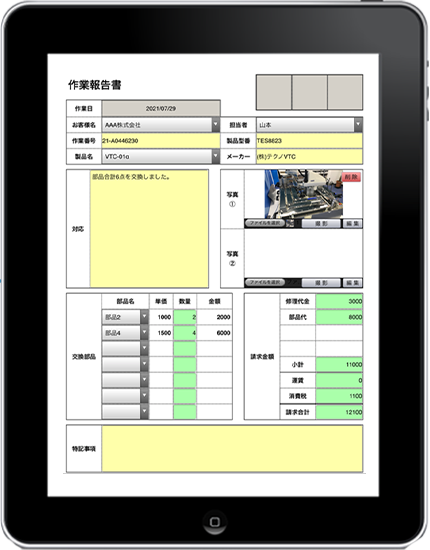Click the 撮影 button for 写真①
The width and height of the screenshot is (430, 550).
[321, 223]
